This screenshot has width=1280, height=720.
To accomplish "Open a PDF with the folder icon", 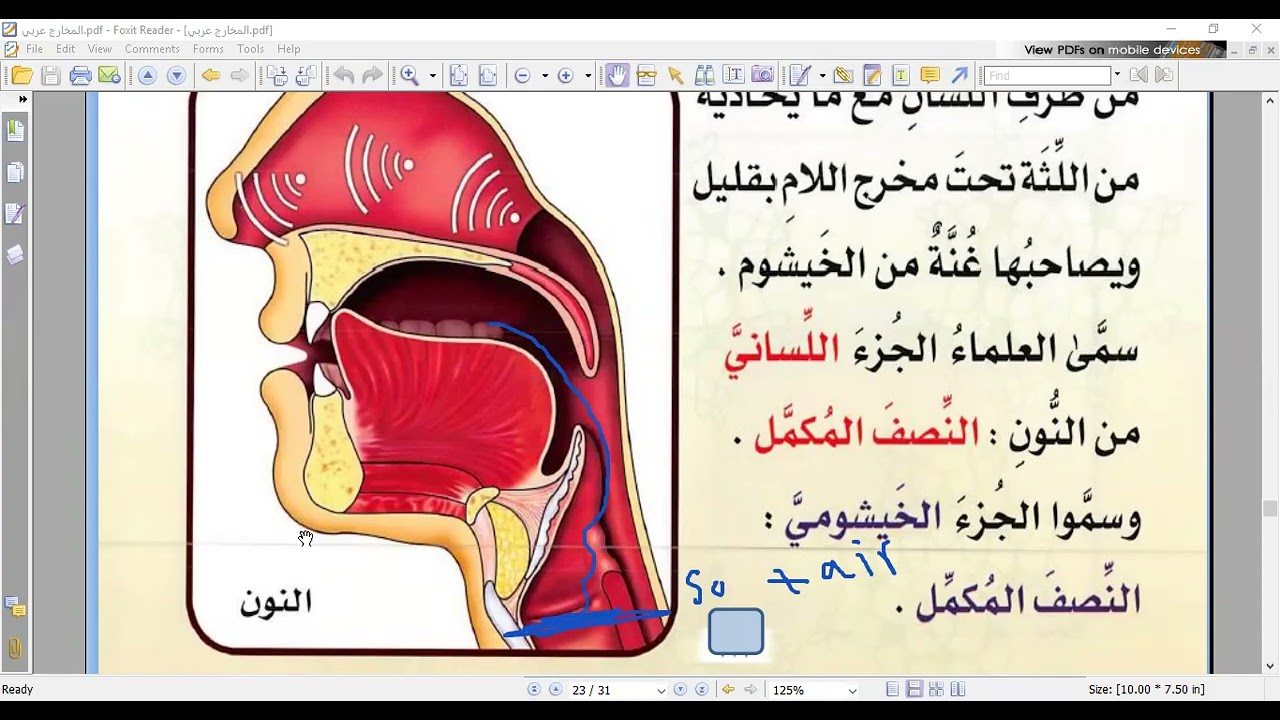I will (21, 75).
